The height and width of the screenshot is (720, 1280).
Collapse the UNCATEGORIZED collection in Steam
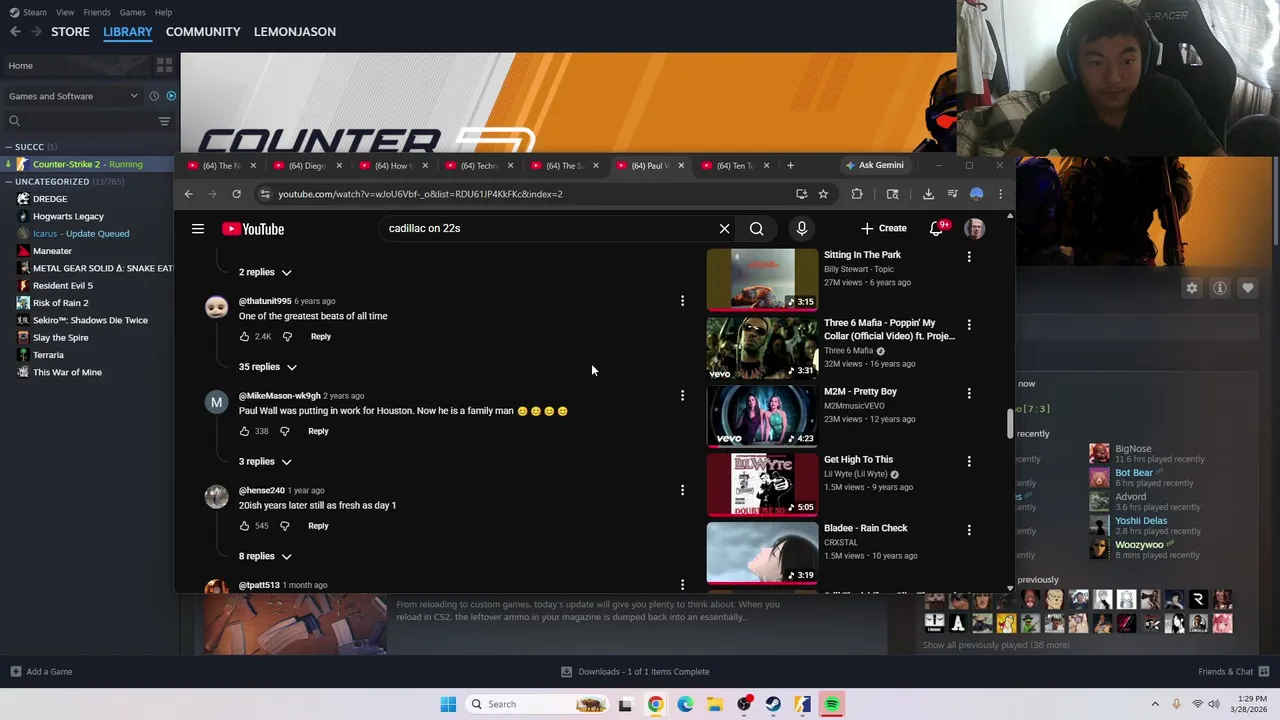(9, 182)
